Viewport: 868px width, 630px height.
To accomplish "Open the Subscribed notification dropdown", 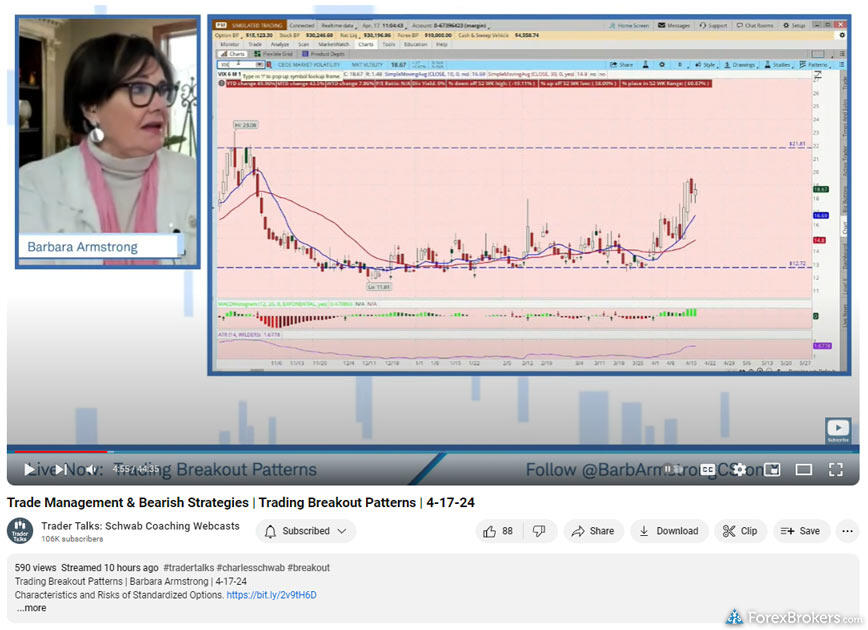I will pos(306,531).
